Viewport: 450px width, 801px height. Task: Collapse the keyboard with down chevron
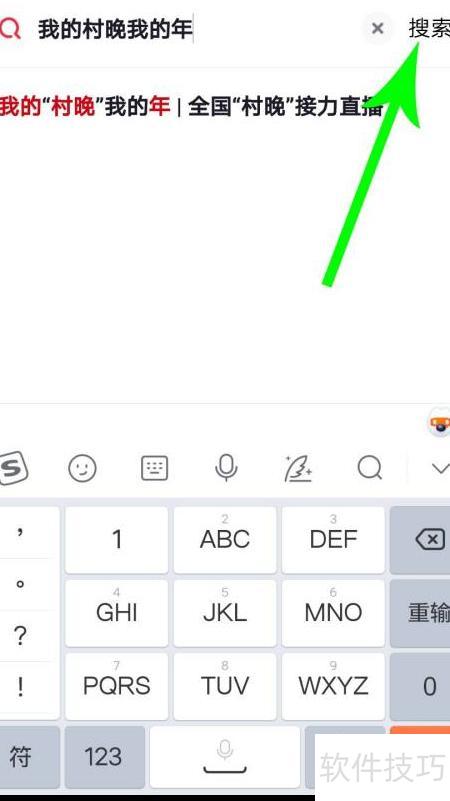[x=440, y=468]
